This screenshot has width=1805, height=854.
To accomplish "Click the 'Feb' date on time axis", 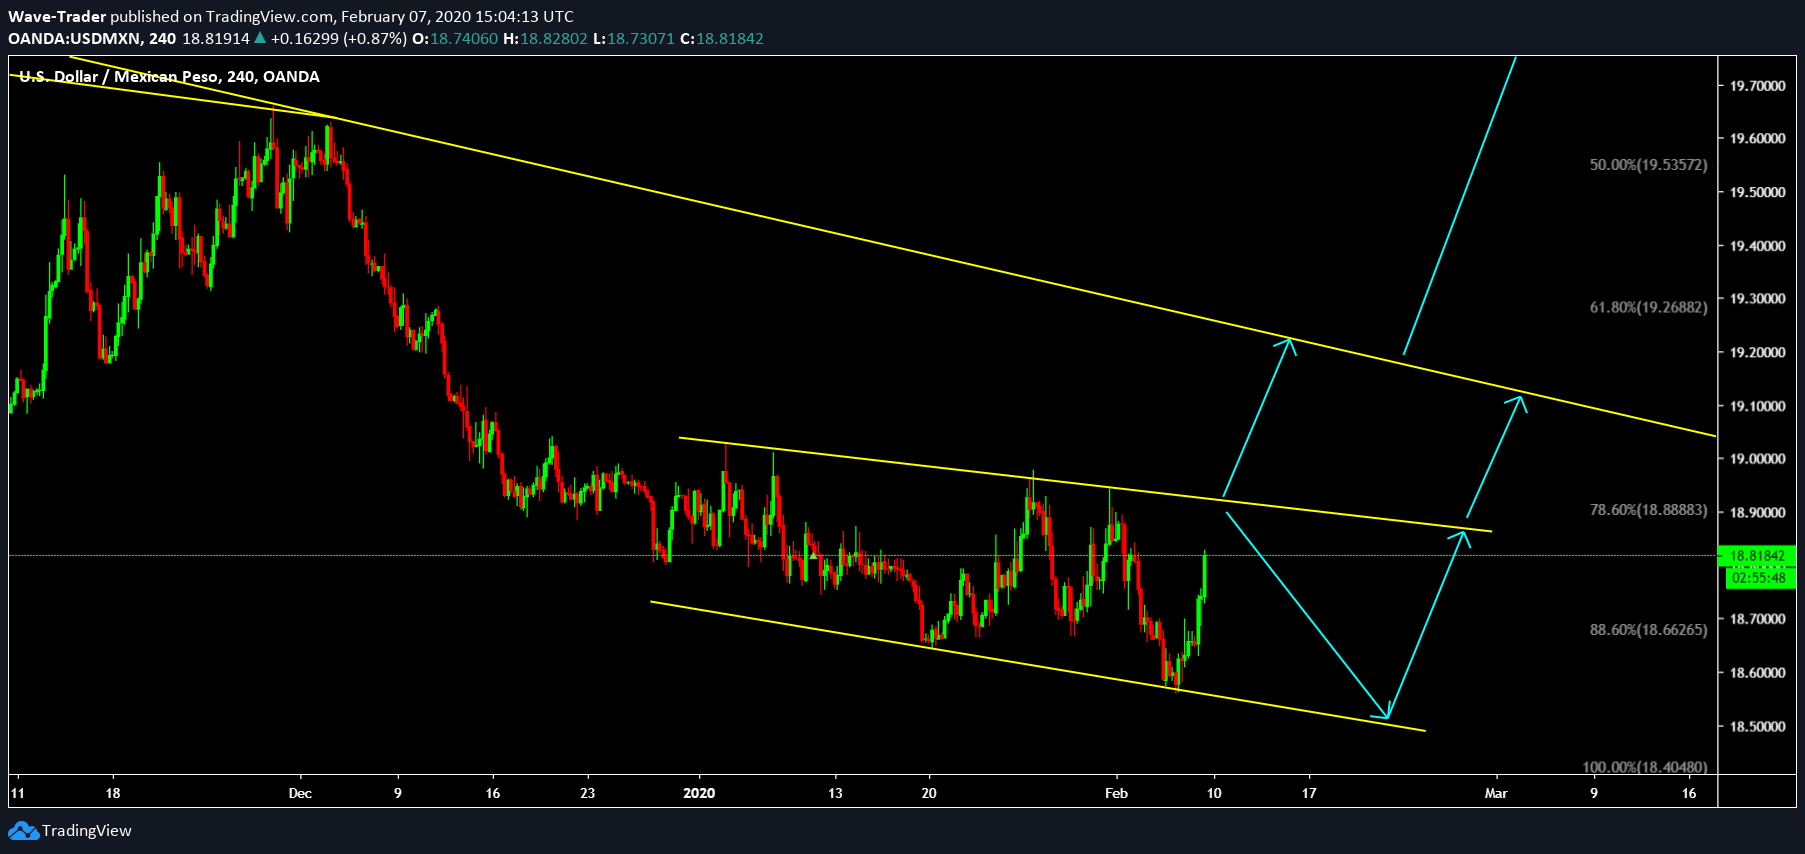I will click(x=1116, y=793).
